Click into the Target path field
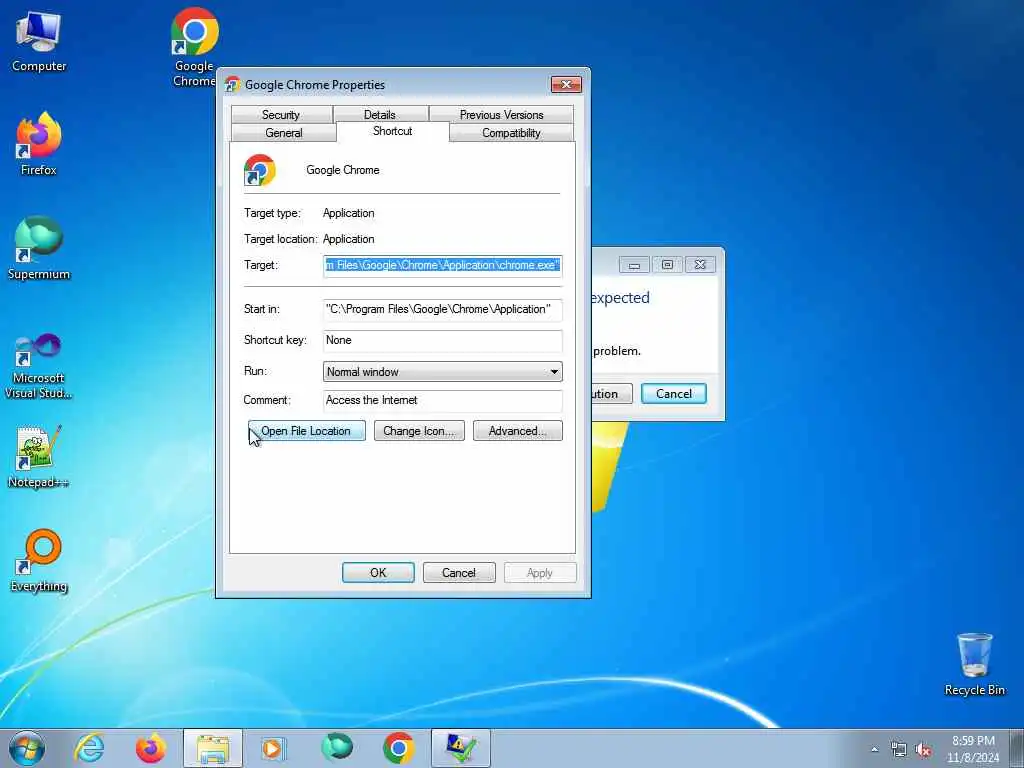1024x768 pixels. point(443,265)
